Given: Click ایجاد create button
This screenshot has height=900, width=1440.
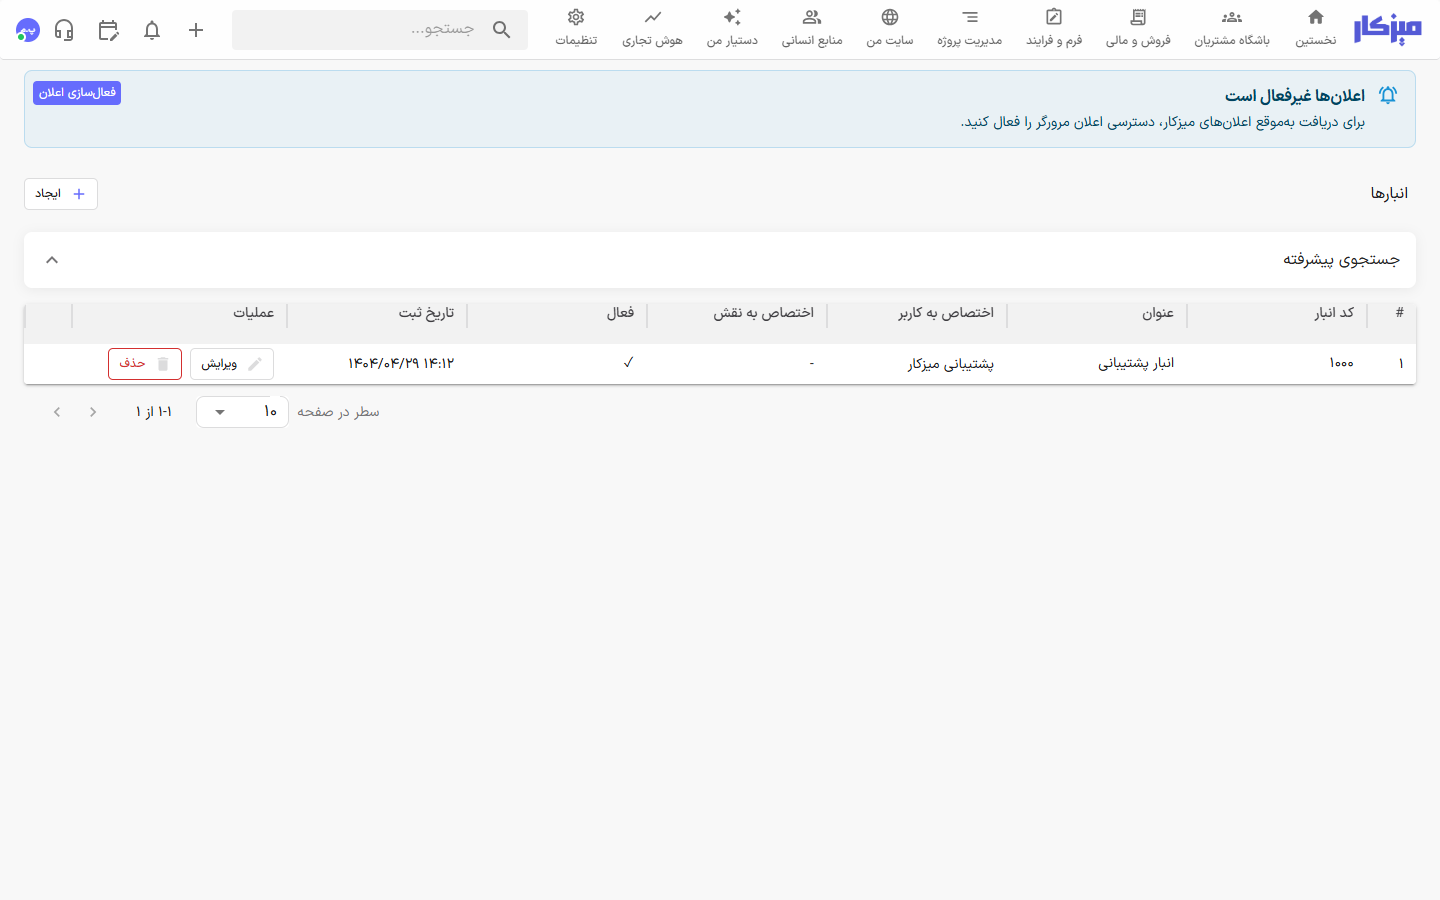Looking at the screenshot, I should coord(61,194).
